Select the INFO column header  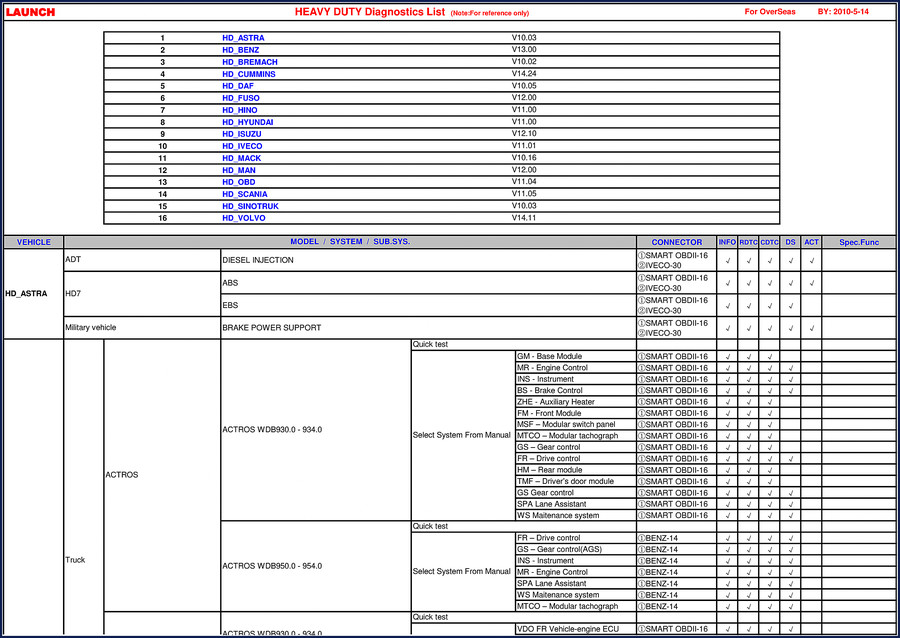[x=727, y=242]
